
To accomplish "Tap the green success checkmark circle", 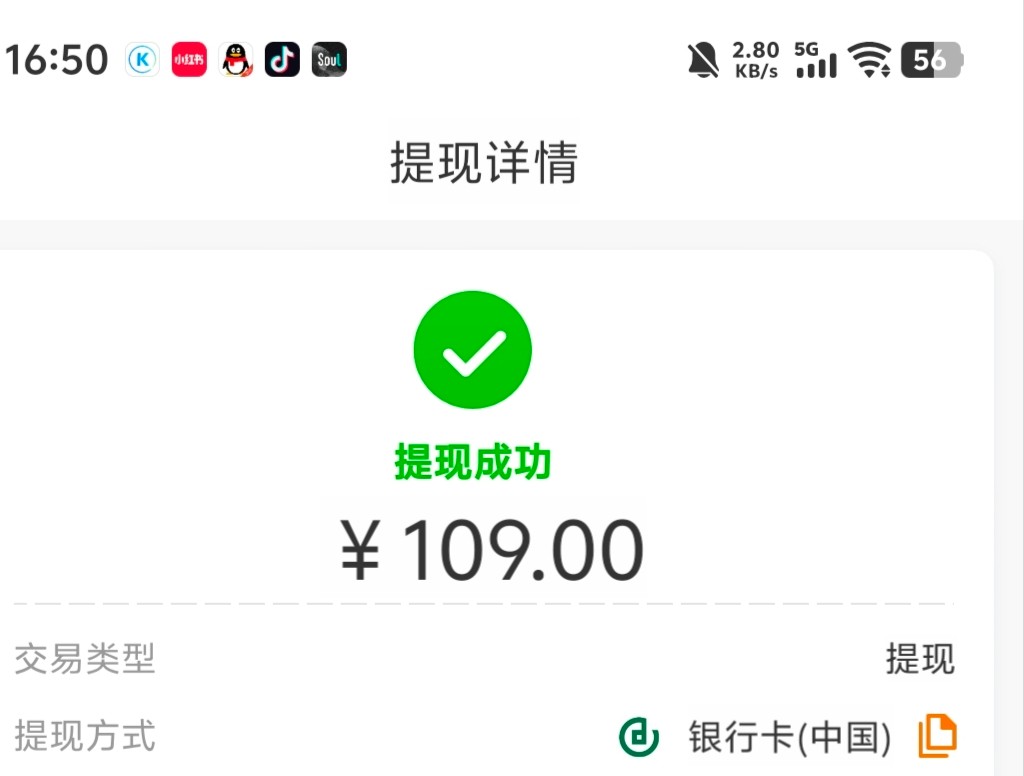I will click(473, 349).
